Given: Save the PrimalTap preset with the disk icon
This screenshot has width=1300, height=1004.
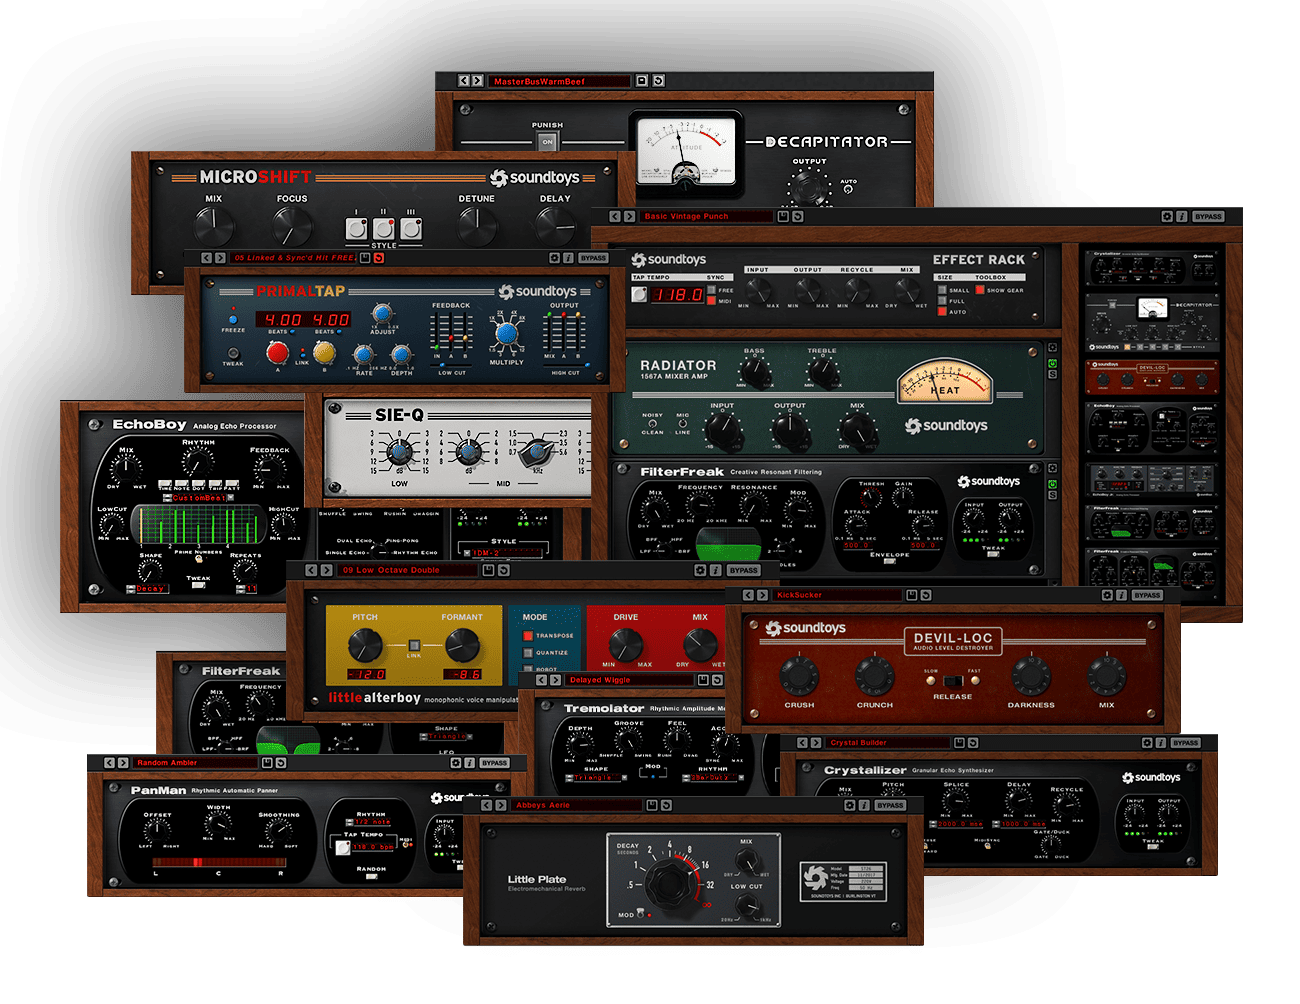Looking at the screenshot, I should point(365,258).
